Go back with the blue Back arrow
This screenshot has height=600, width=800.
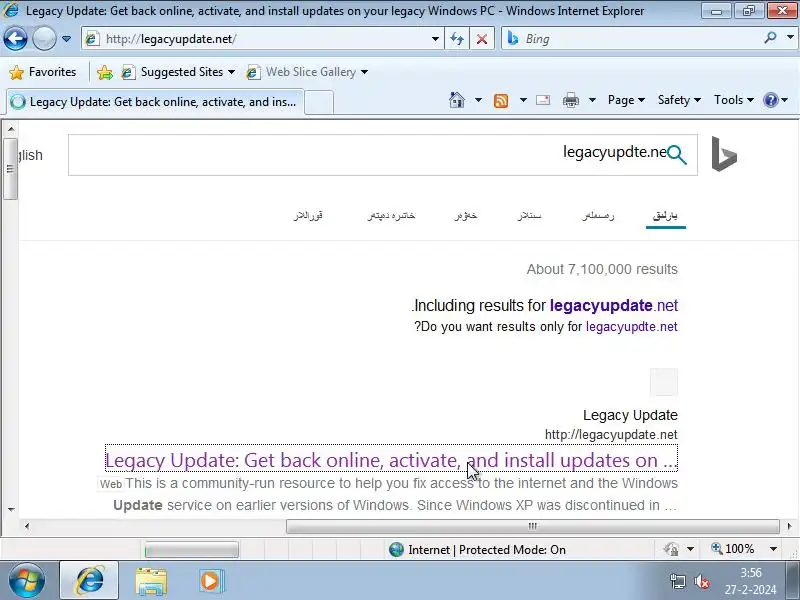[15, 38]
